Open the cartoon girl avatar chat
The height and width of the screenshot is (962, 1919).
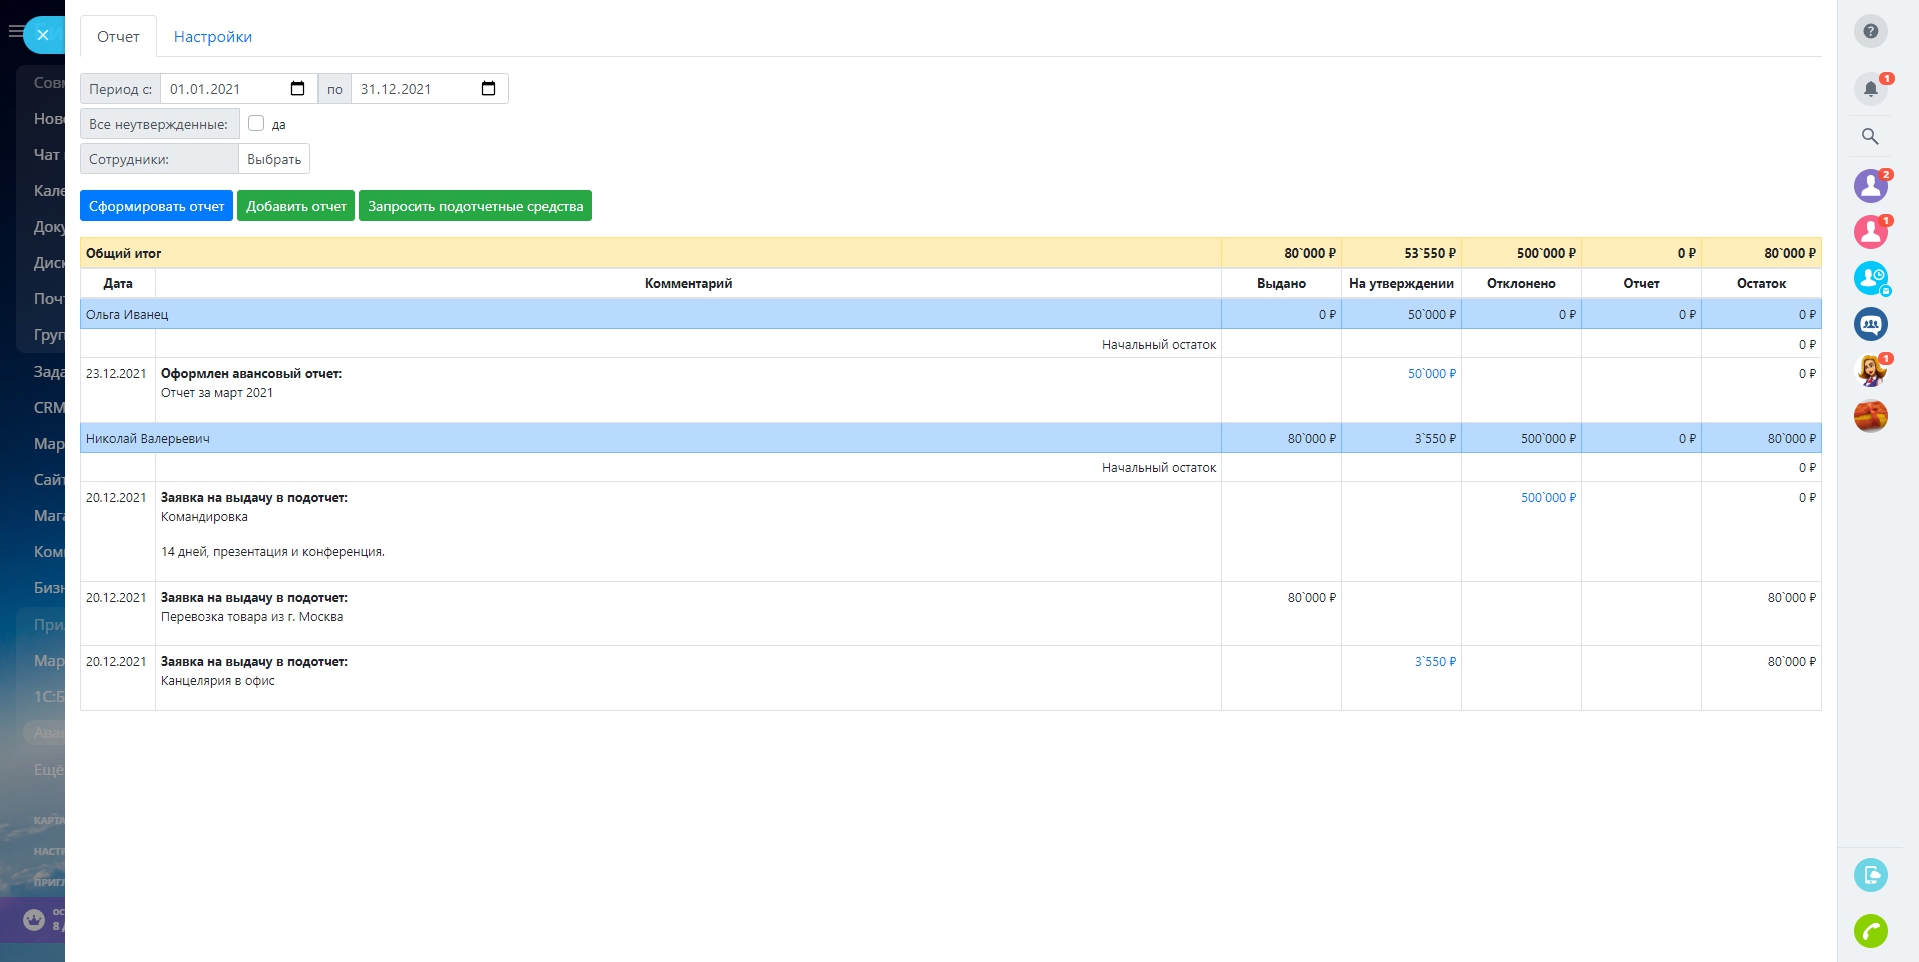1870,370
